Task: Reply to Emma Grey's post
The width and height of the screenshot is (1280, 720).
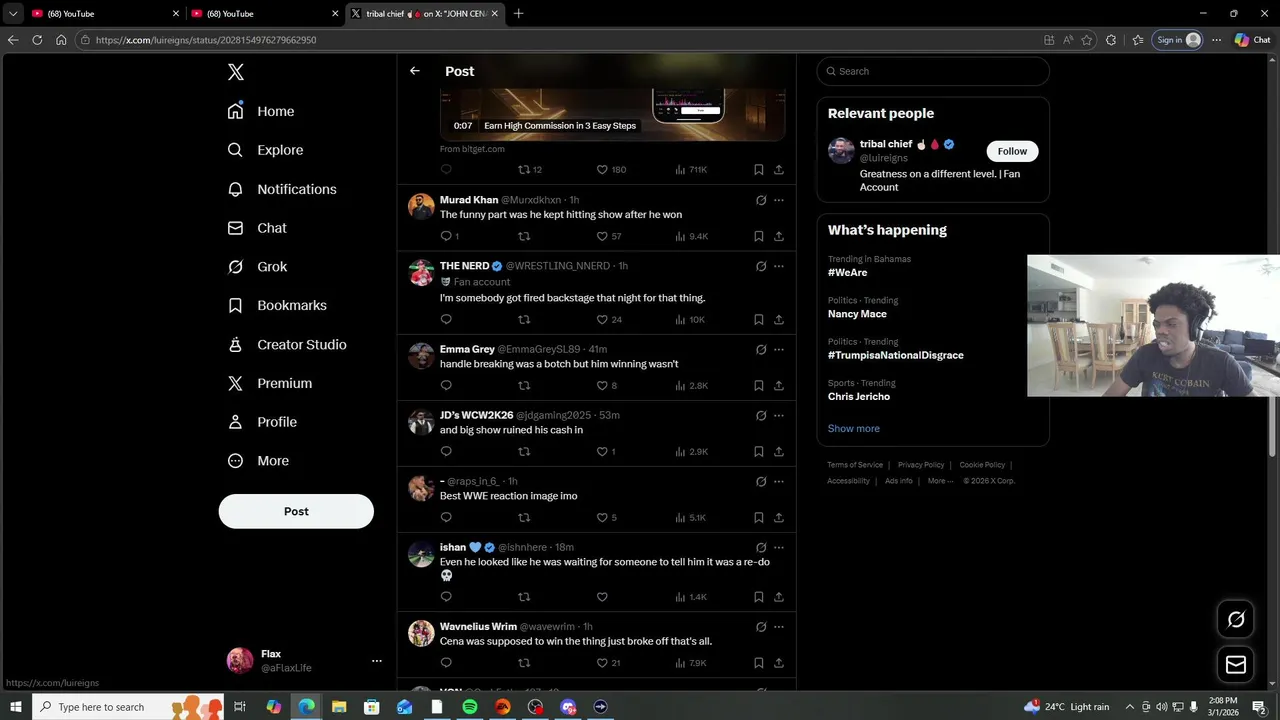Action: pos(446,385)
